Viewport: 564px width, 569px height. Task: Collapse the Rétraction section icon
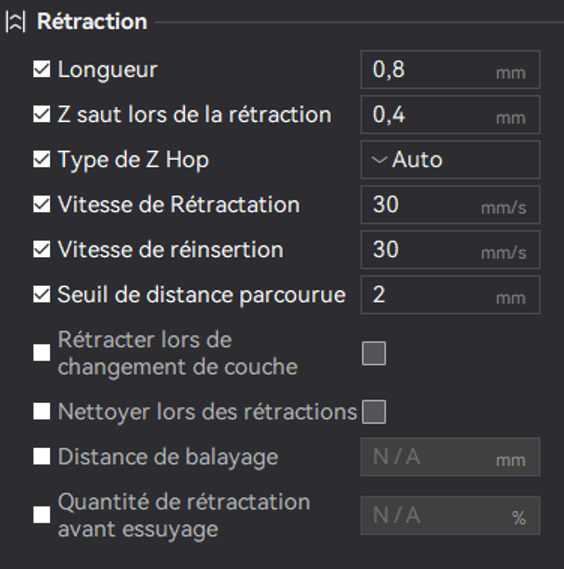[x=16, y=22]
